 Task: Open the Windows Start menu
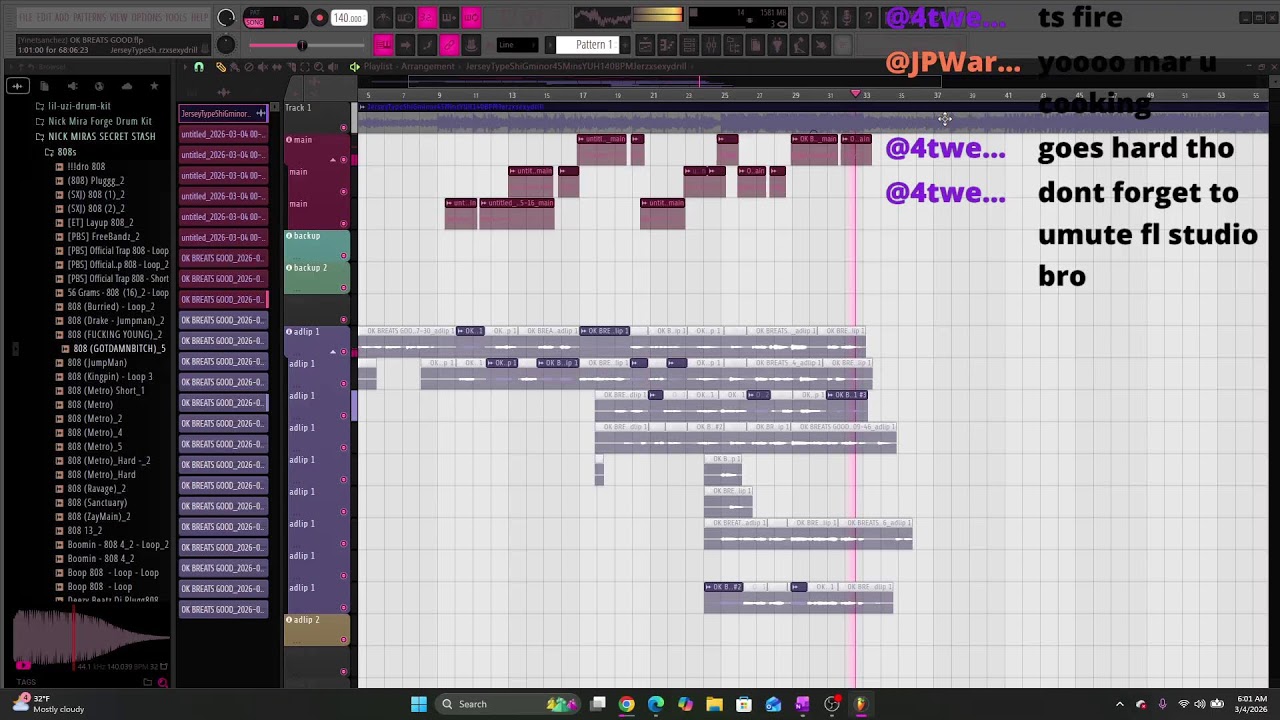(x=419, y=704)
